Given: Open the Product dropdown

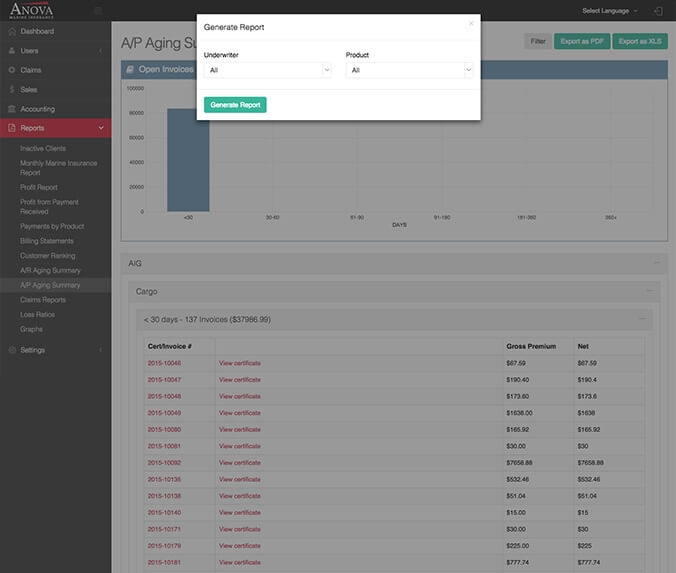Looking at the screenshot, I should tap(409, 70).
